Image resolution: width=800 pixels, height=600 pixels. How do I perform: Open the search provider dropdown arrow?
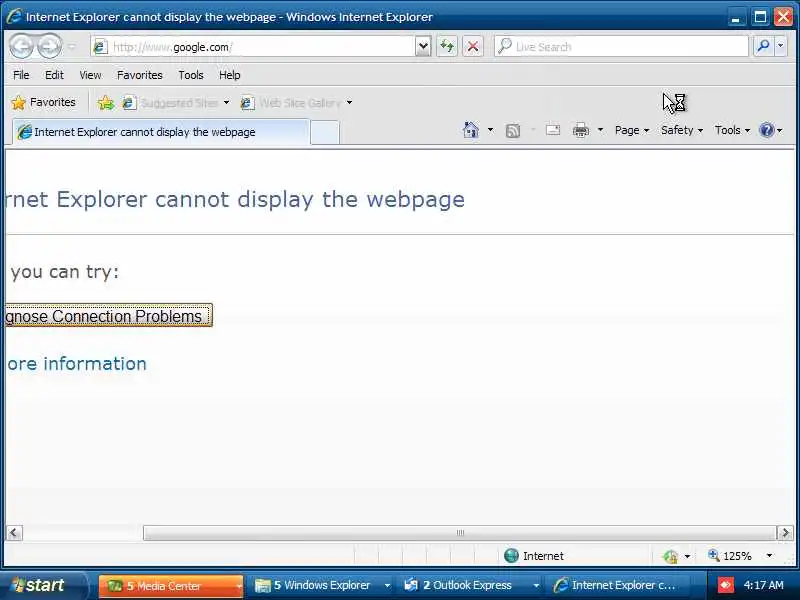(x=781, y=46)
